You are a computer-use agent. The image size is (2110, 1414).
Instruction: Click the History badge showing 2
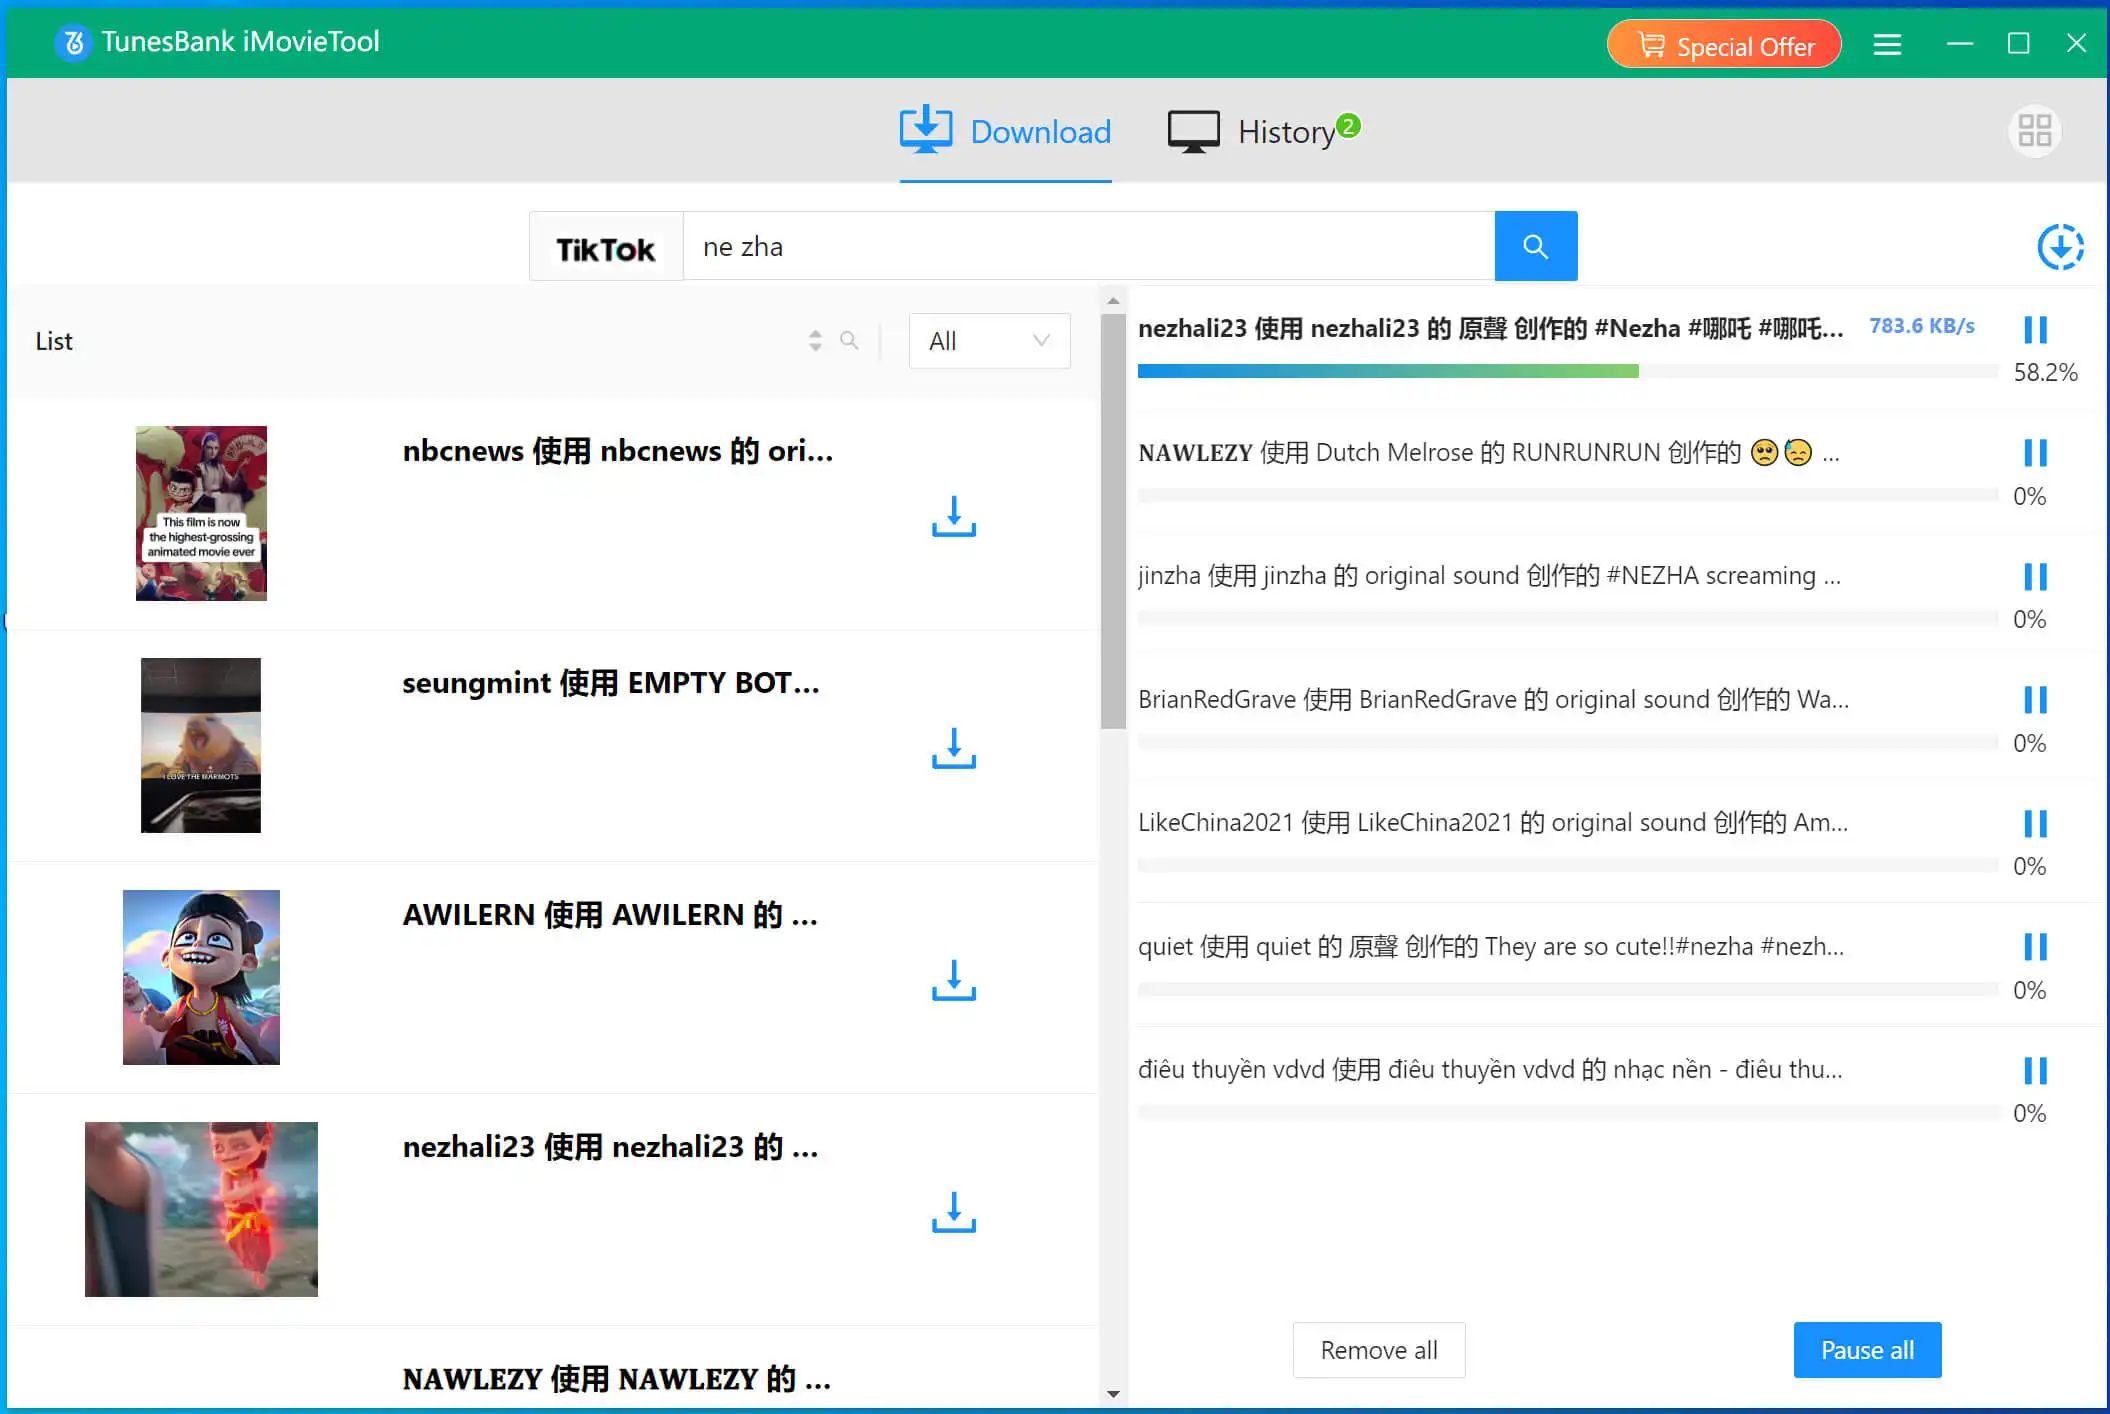point(1348,126)
